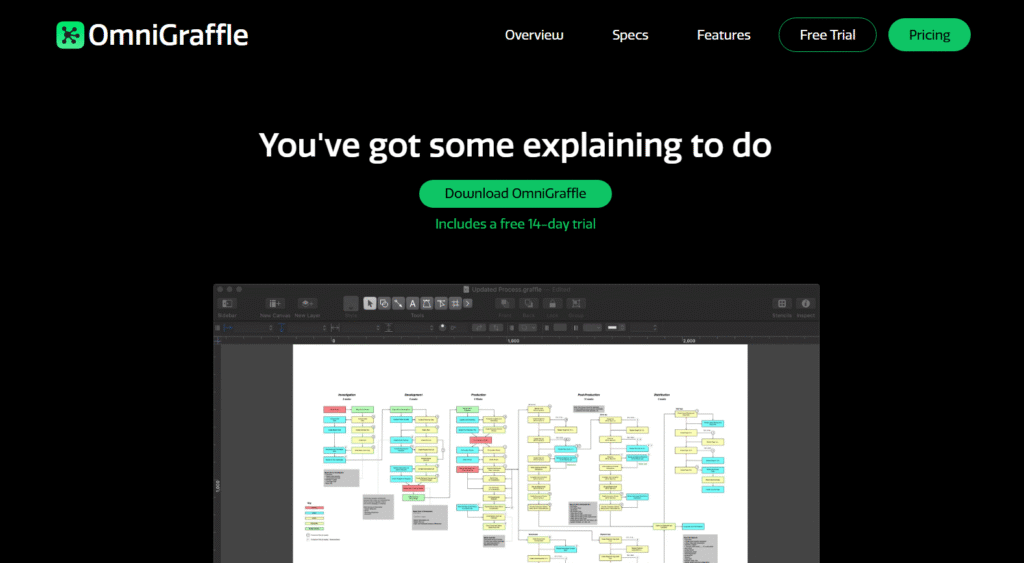Click the OmniGraffle logo icon
This screenshot has width=1024, height=563.
[70, 35]
